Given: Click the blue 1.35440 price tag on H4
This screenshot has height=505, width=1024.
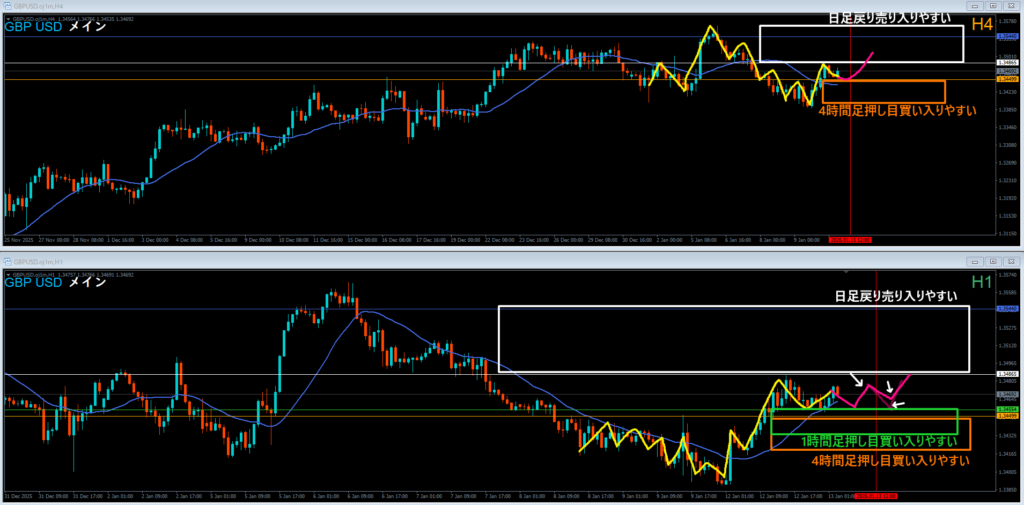Looking at the screenshot, I should pos(1006,37).
